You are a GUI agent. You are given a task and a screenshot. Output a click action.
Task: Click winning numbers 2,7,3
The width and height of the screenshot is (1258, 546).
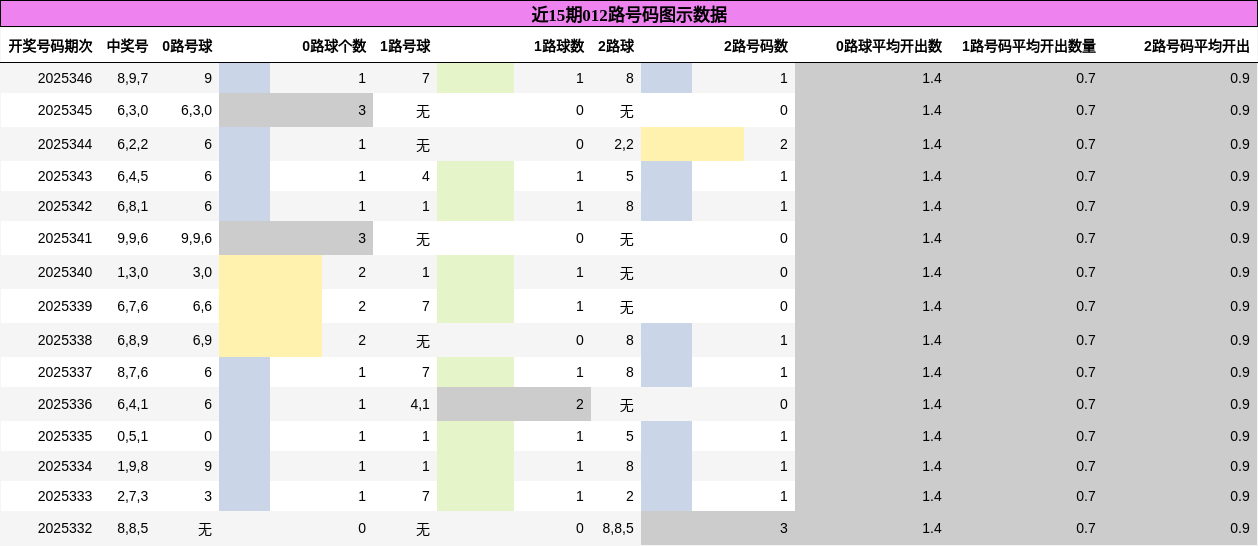point(133,496)
